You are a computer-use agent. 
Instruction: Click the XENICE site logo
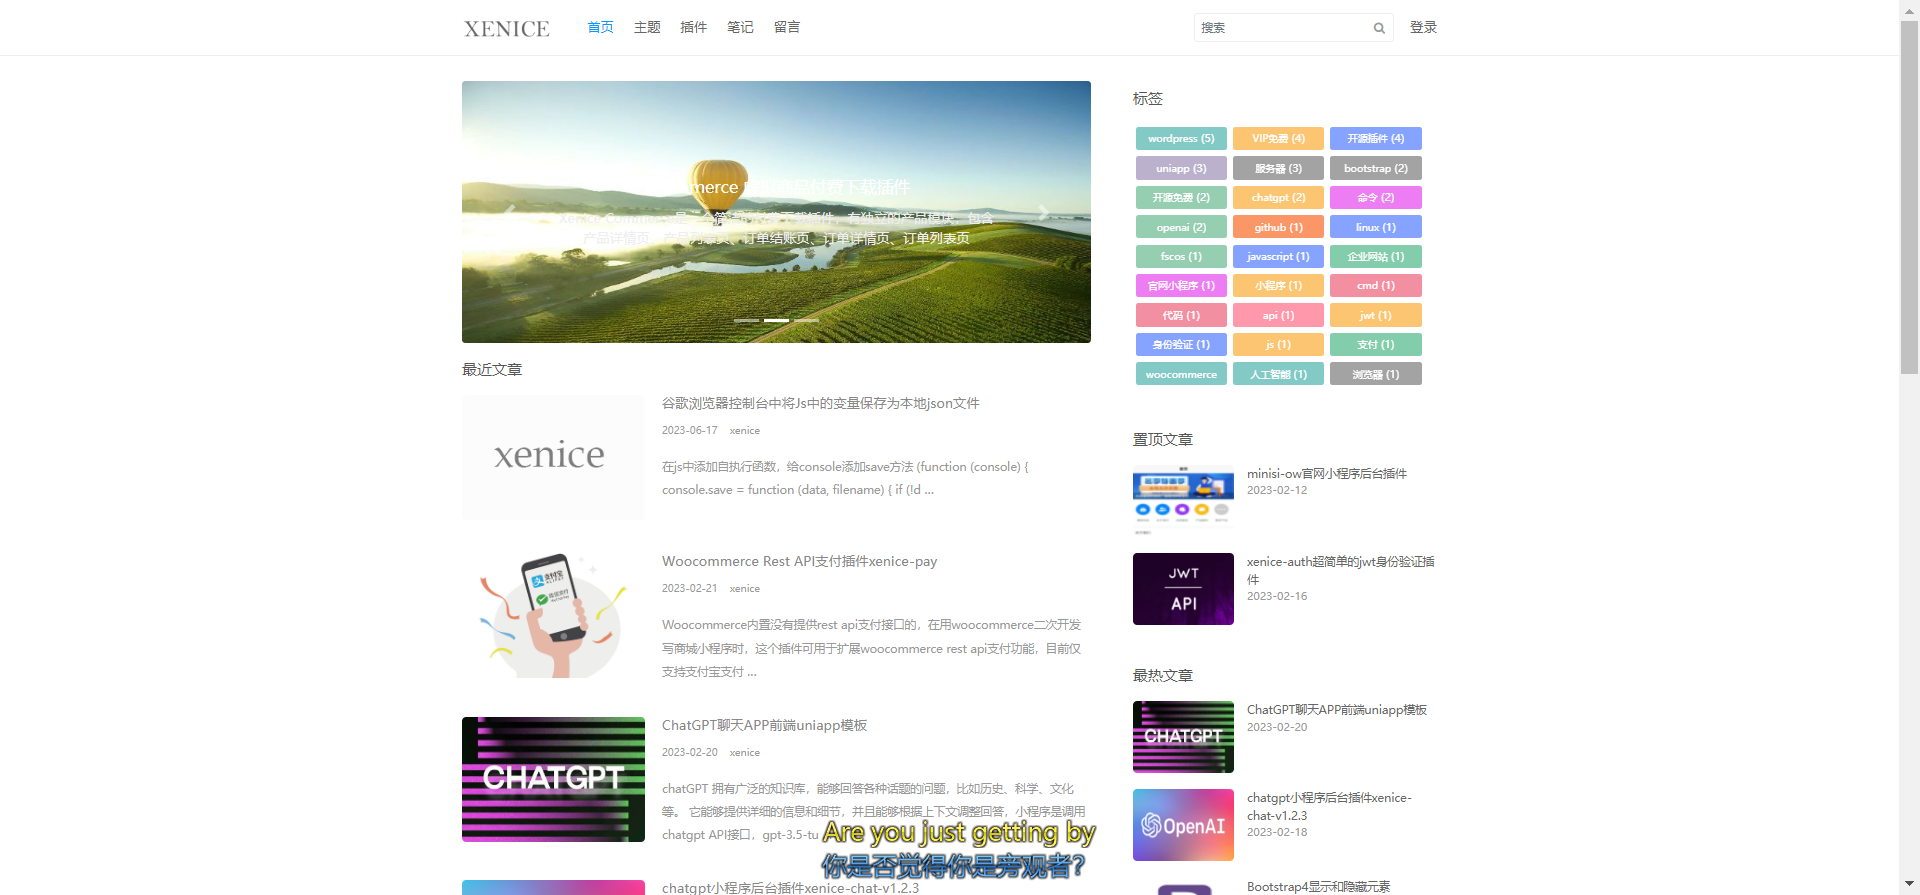coord(507,29)
